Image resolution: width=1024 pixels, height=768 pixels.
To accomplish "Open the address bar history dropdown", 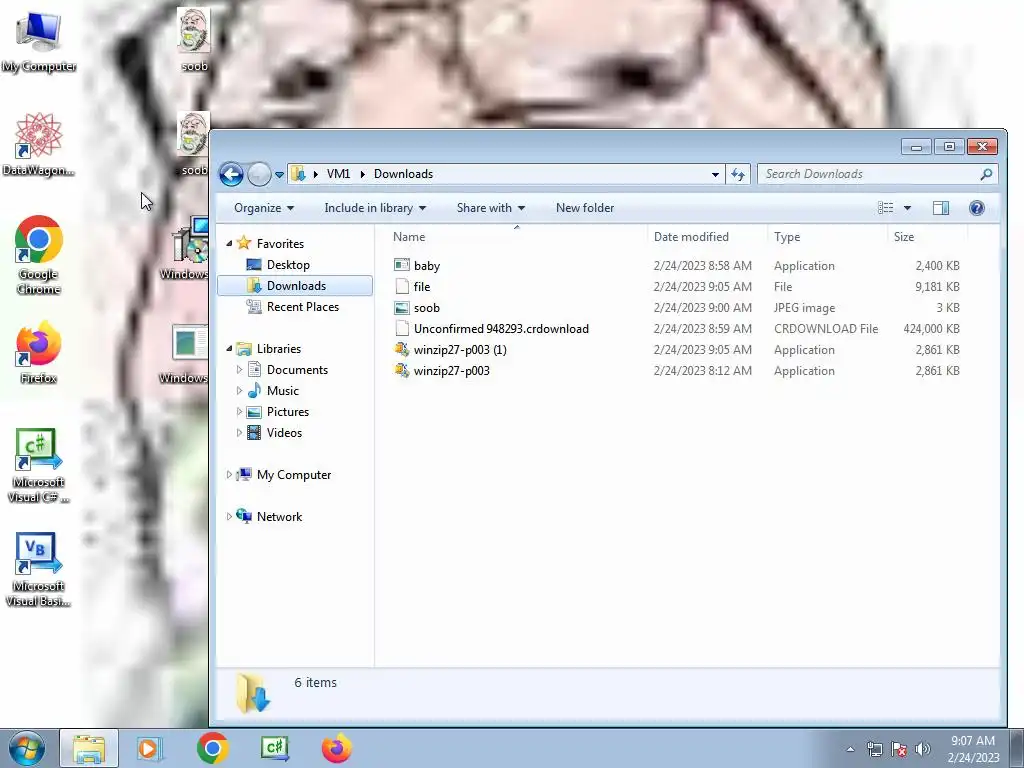I will pyautogui.click(x=715, y=174).
